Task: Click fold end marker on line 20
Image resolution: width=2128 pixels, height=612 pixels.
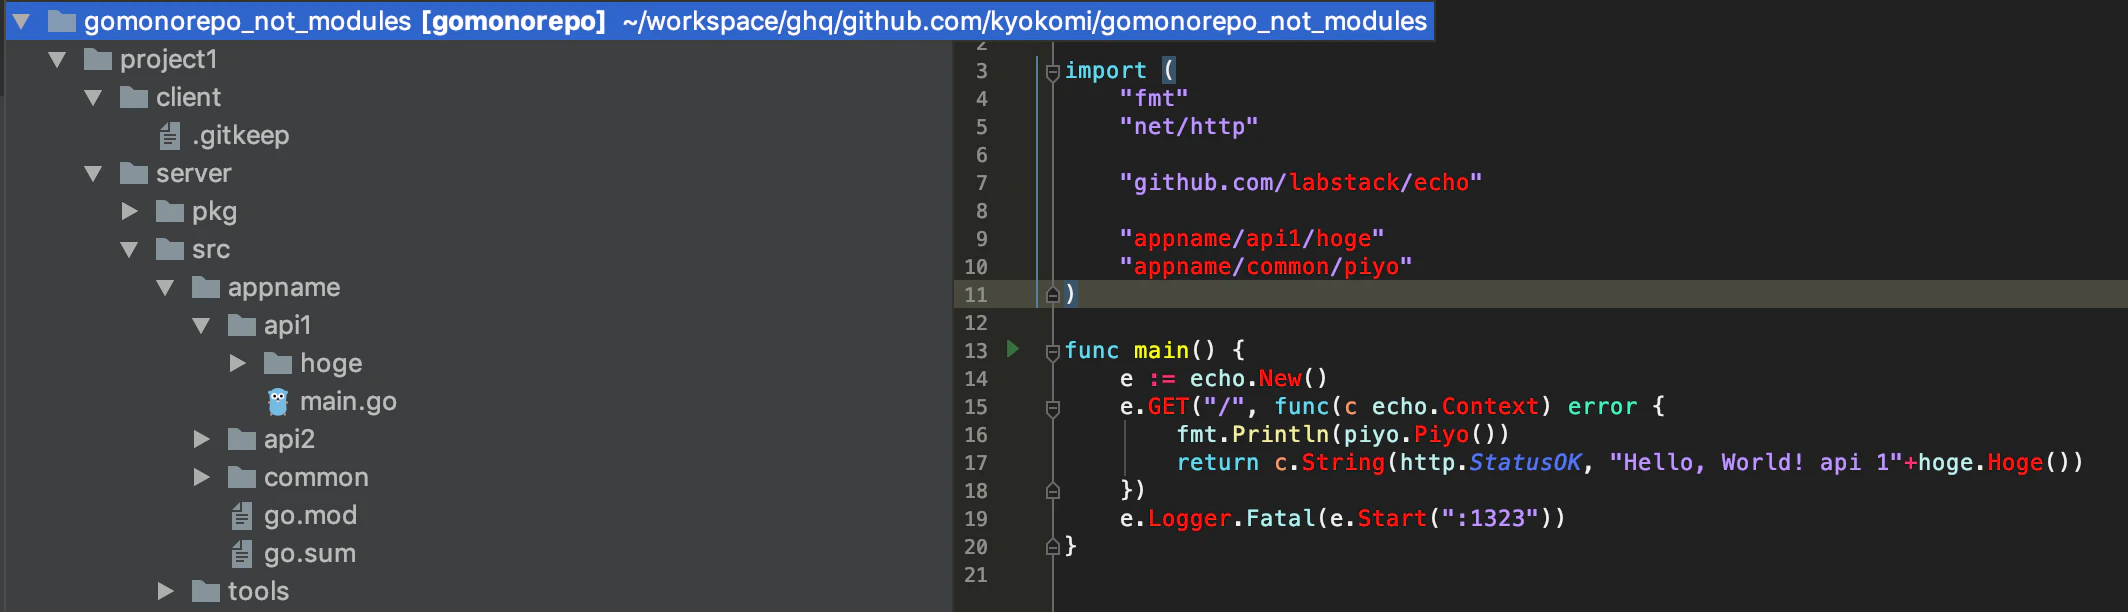Action: pyautogui.click(x=1052, y=546)
